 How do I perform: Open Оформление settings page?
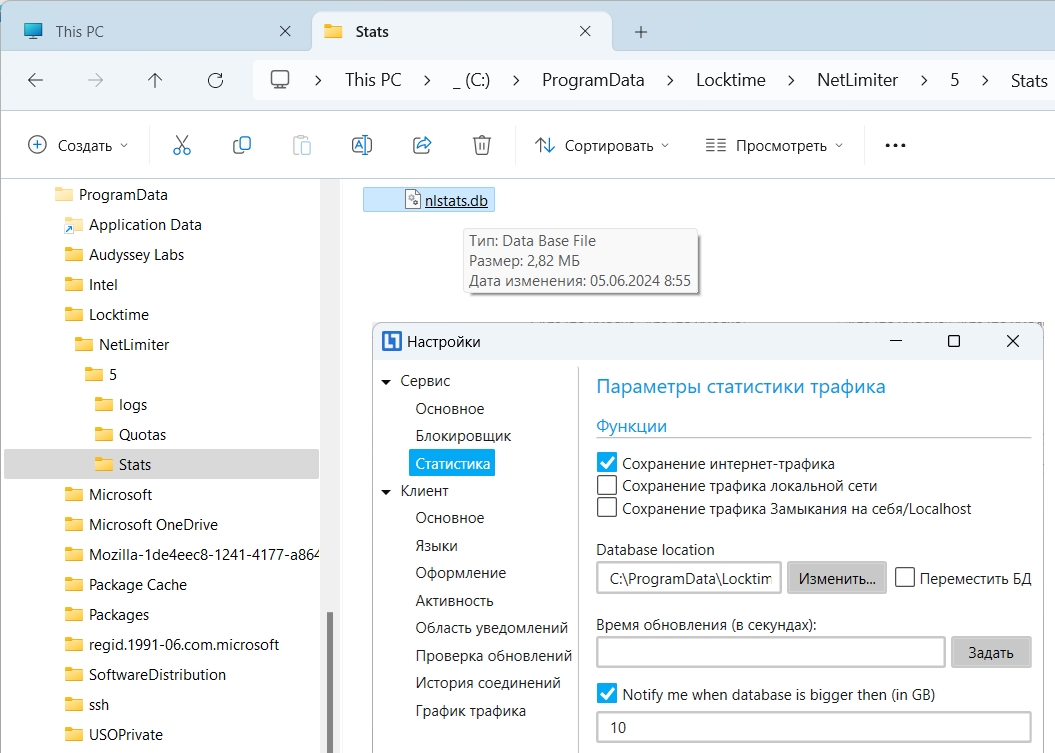point(460,573)
